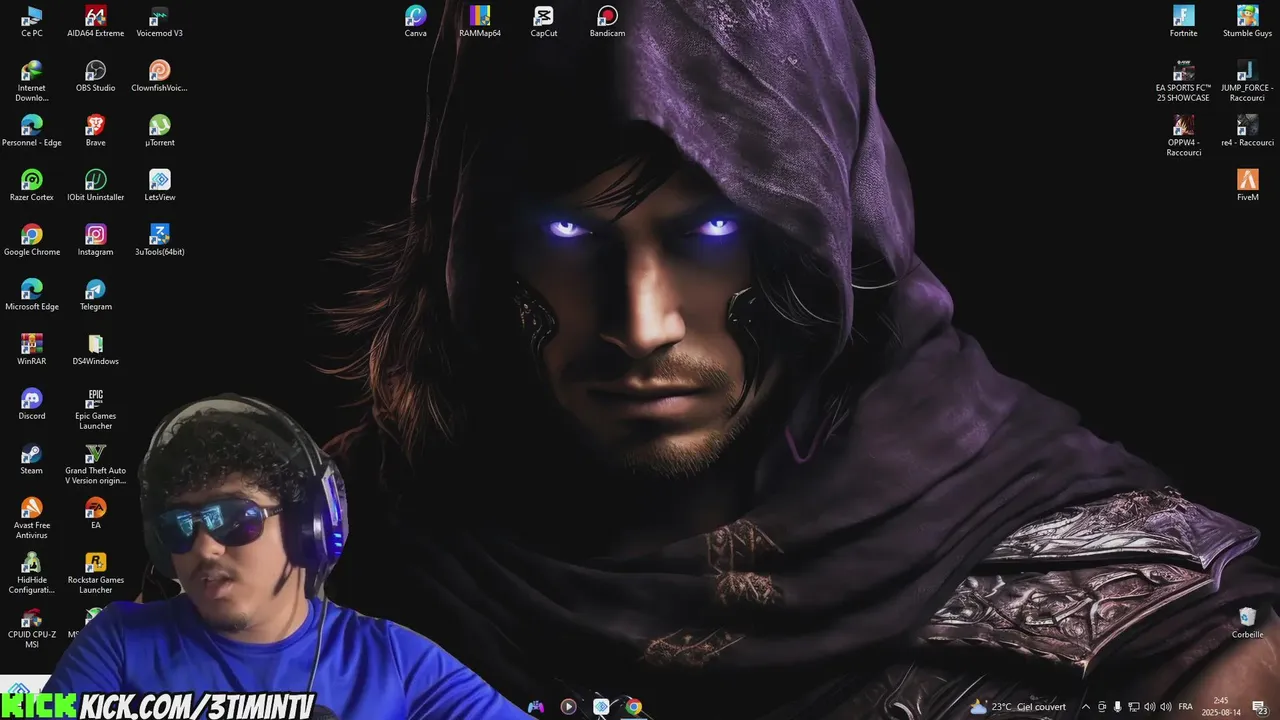
Task: Click game controller taskbar icon
Action: (x=536, y=707)
